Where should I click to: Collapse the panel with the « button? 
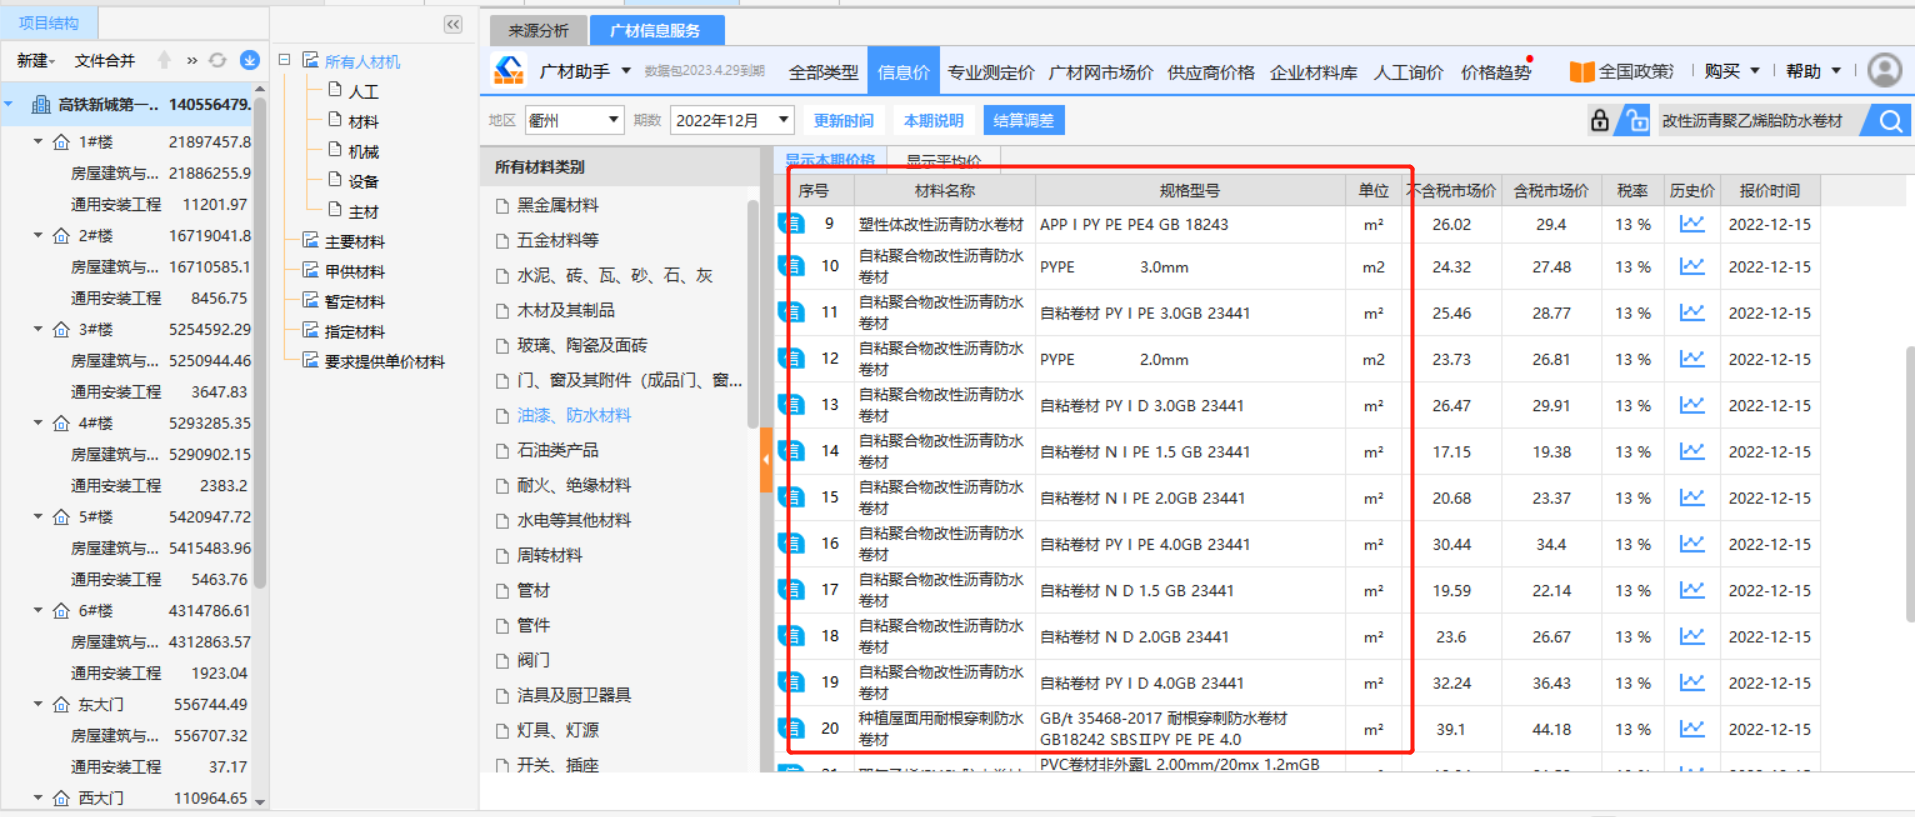[453, 24]
